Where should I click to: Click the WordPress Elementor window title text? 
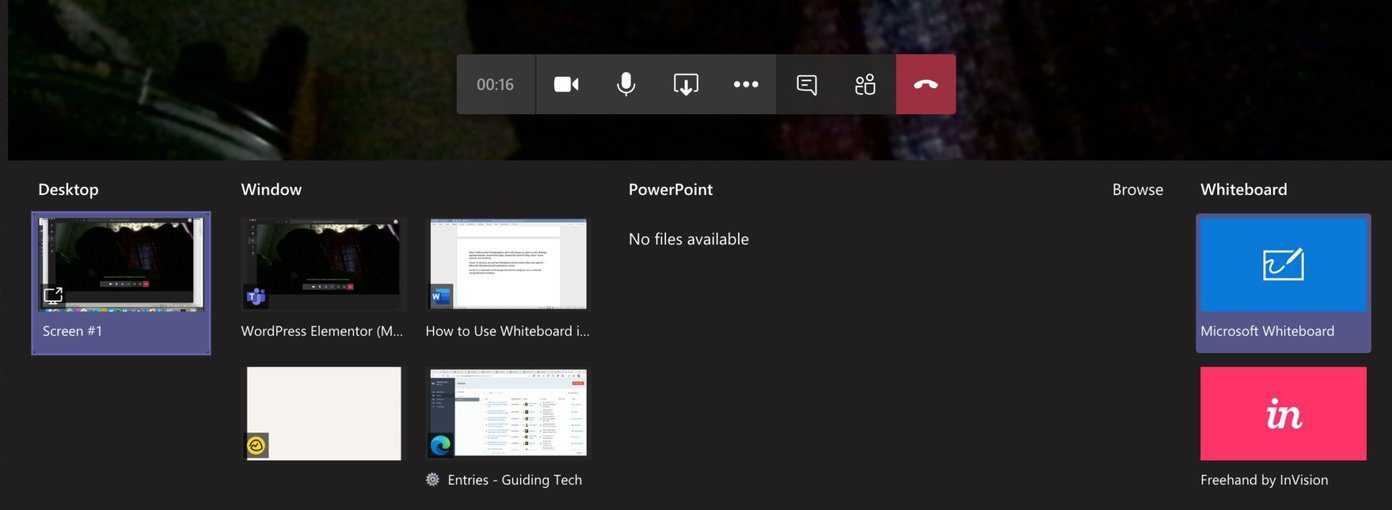coord(322,331)
